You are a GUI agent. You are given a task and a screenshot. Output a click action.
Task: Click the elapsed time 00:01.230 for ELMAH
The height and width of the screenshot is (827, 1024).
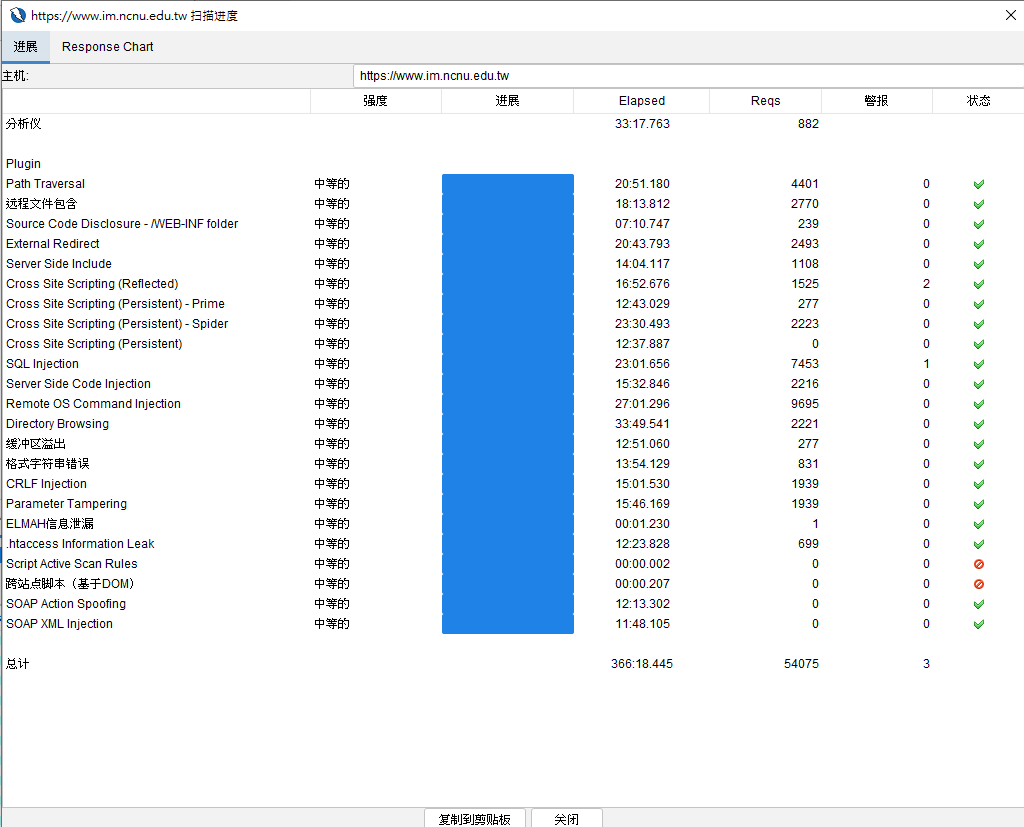(642, 524)
